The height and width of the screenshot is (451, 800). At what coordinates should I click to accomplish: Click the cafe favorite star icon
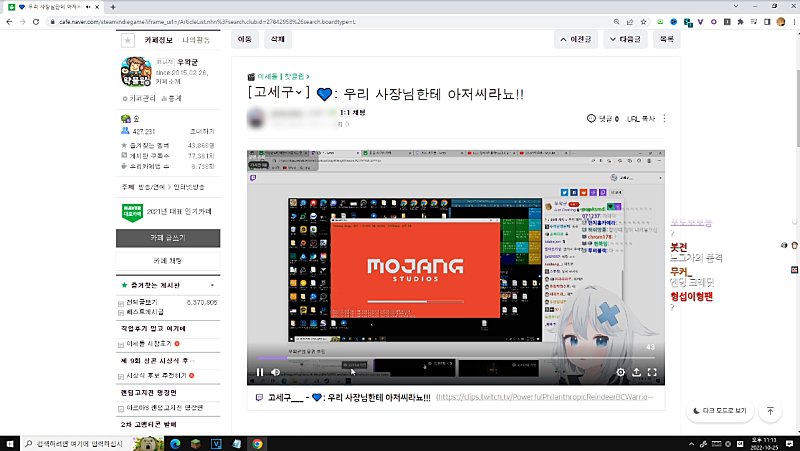127,40
